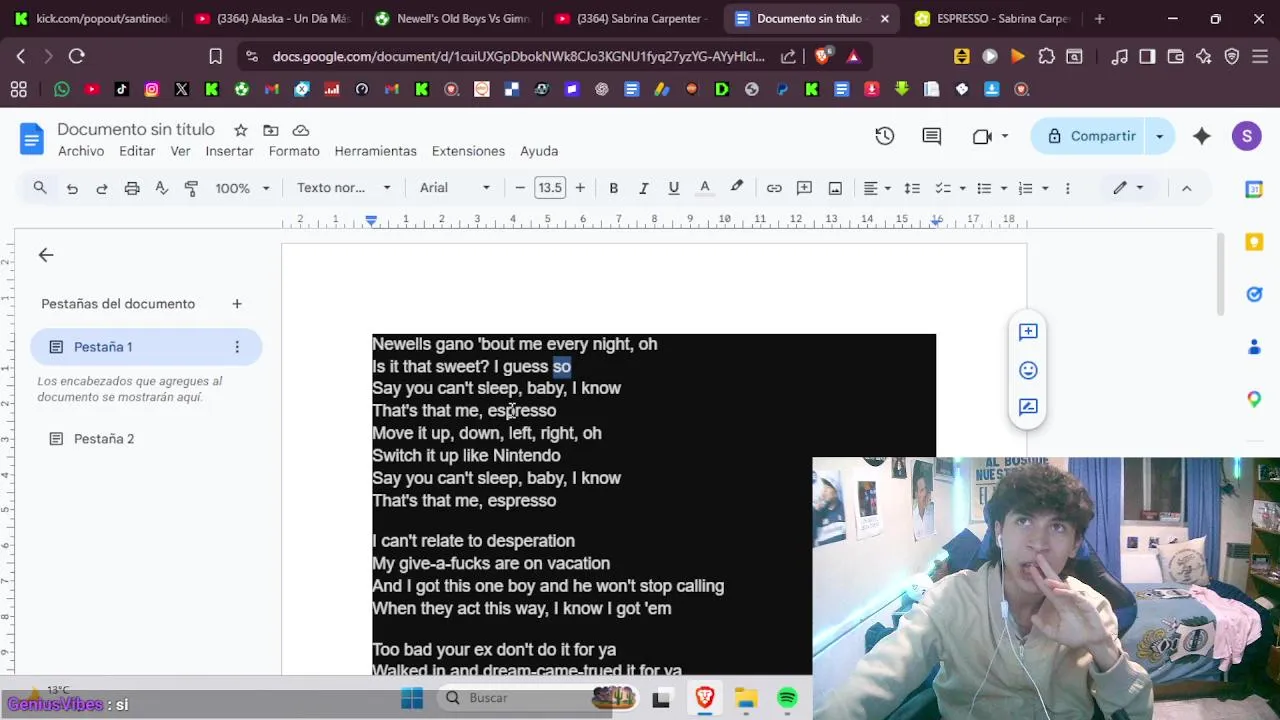The image size is (1280, 720).
Task: Open the Compartir dropdown arrow
Action: pyautogui.click(x=1160, y=136)
